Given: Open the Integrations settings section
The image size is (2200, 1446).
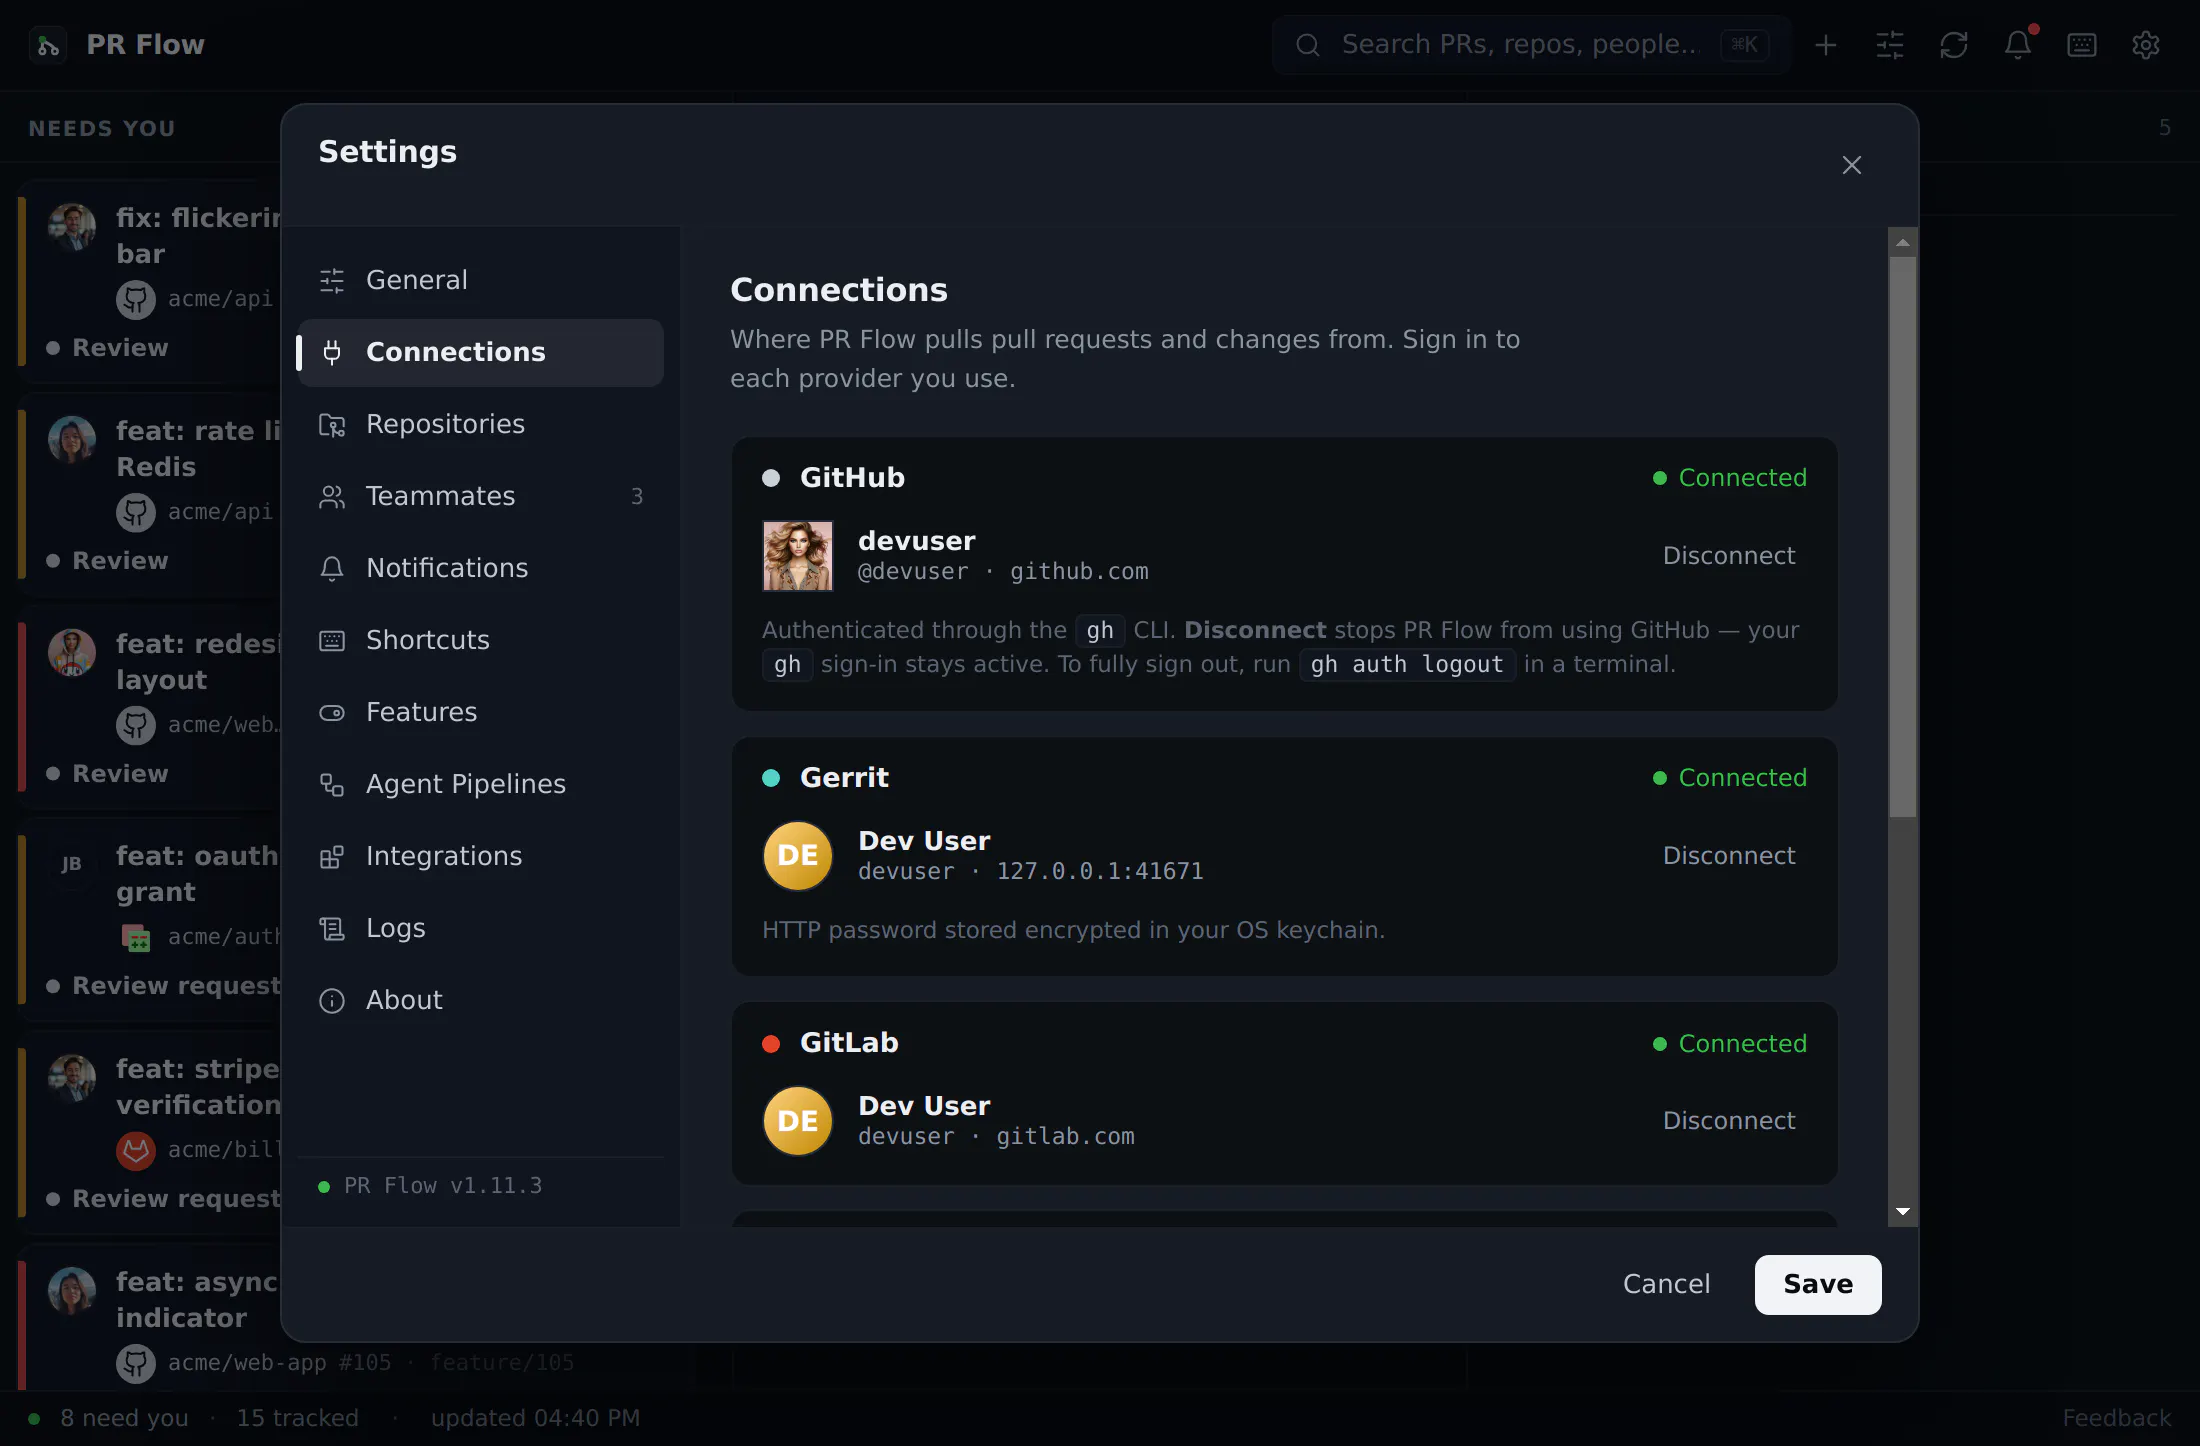Looking at the screenshot, I should coord(480,856).
